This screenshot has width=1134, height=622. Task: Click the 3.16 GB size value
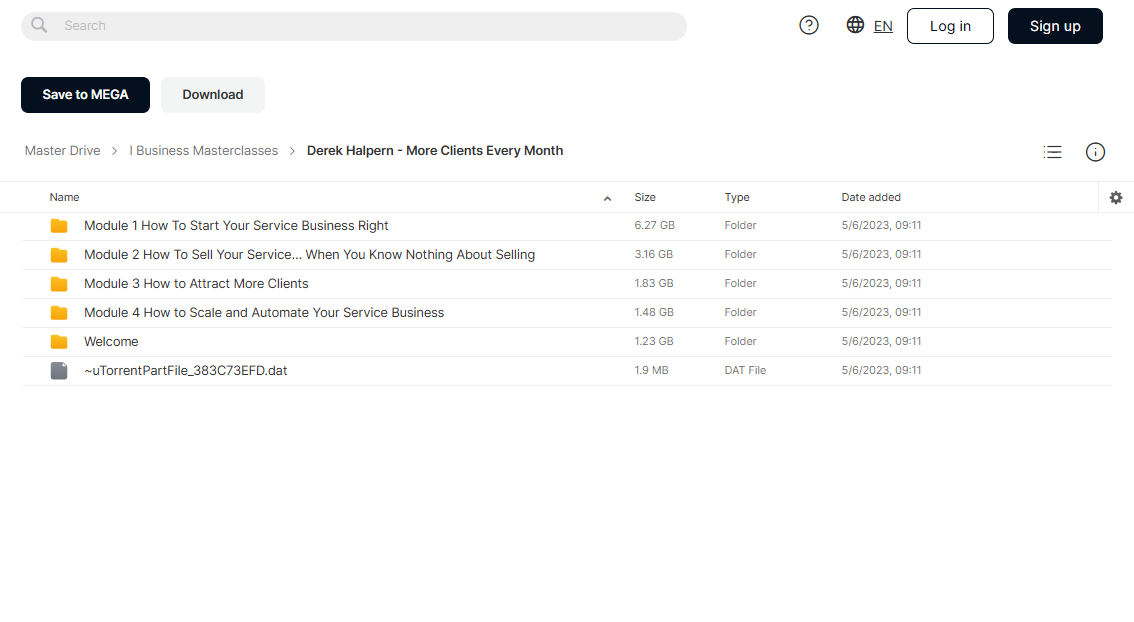(x=654, y=255)
